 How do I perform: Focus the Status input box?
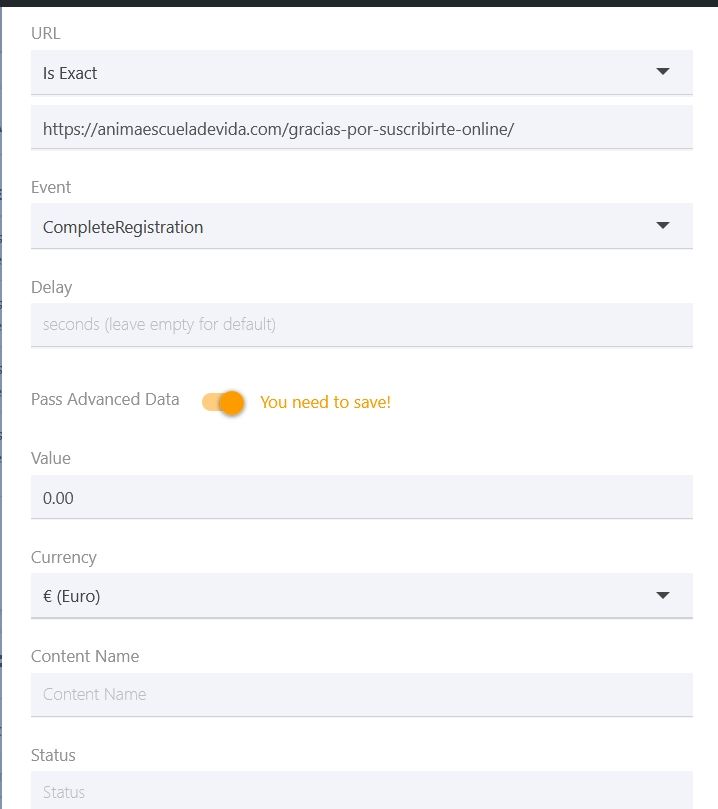pyautogui.click(x=362, y=790)
